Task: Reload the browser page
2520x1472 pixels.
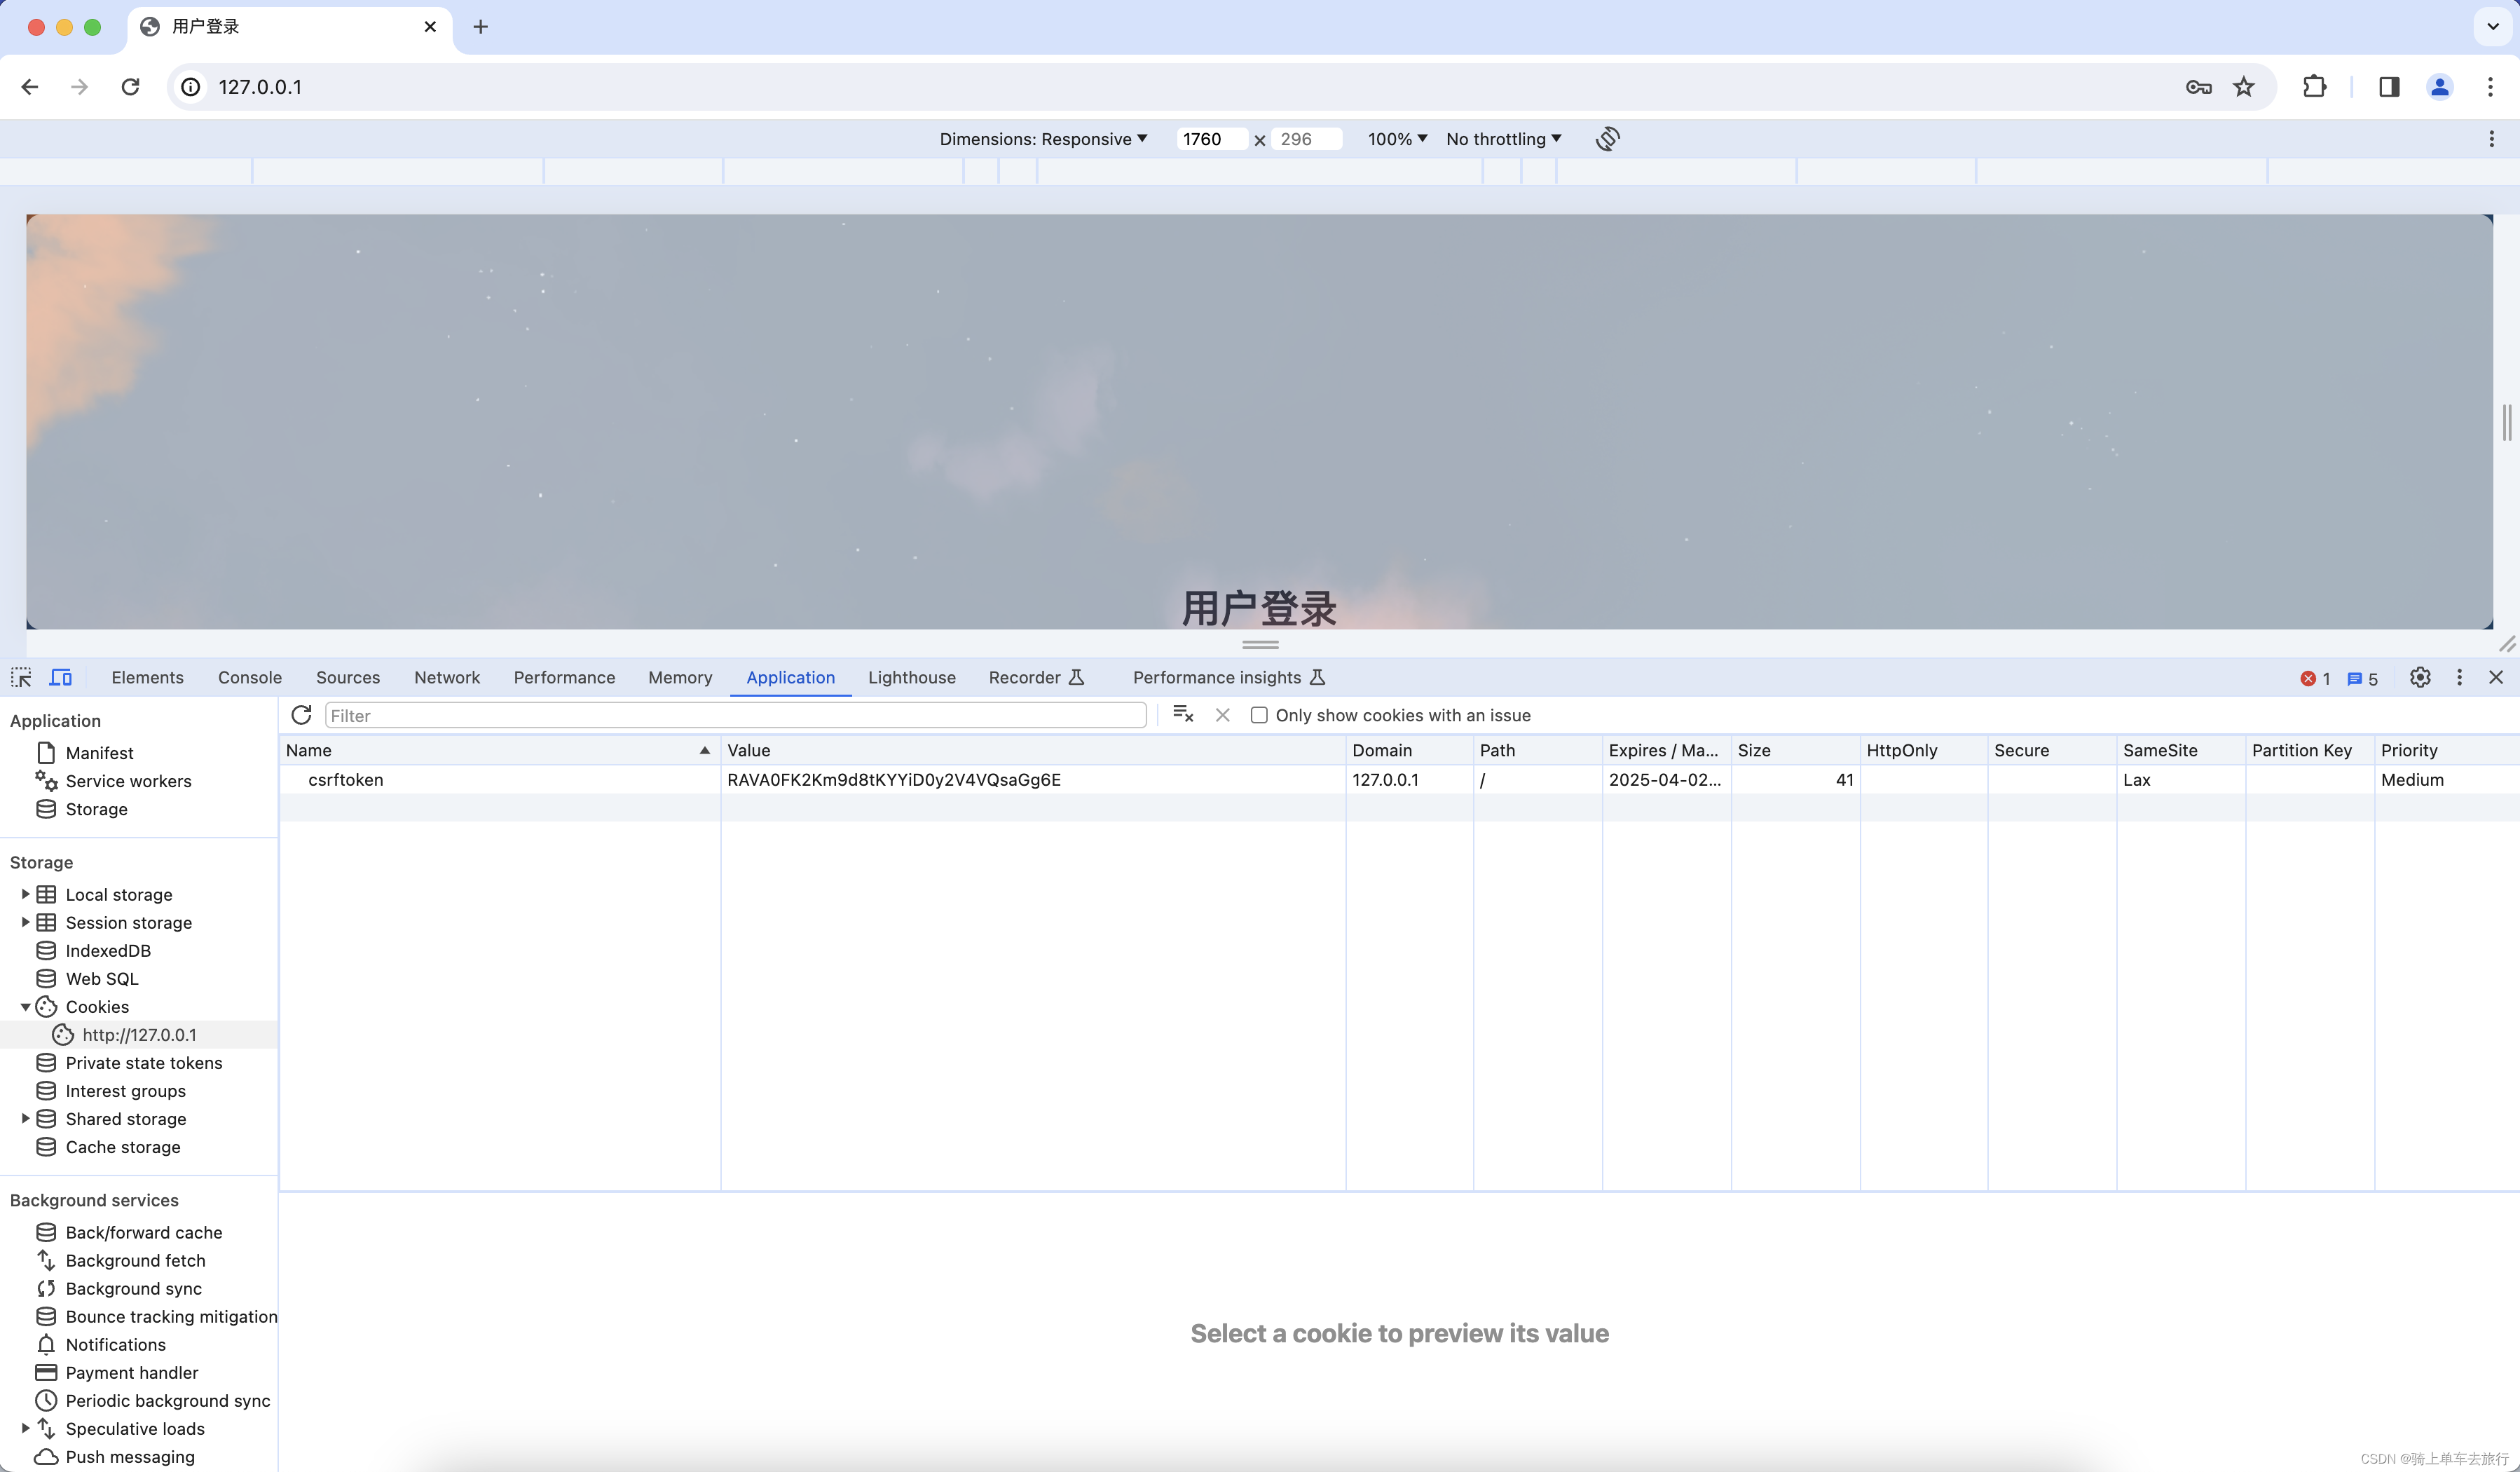Action: [x=130, y=87]
